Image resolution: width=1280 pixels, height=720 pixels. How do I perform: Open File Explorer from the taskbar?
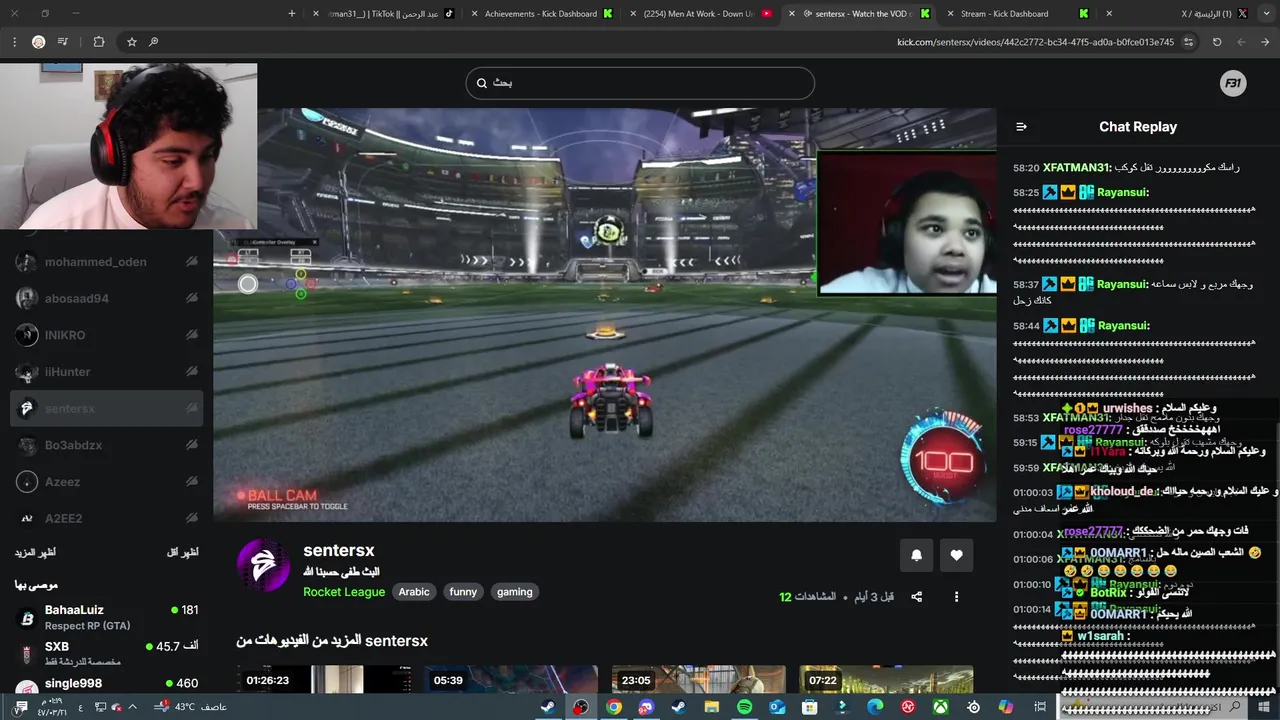(x=711, y=707)
